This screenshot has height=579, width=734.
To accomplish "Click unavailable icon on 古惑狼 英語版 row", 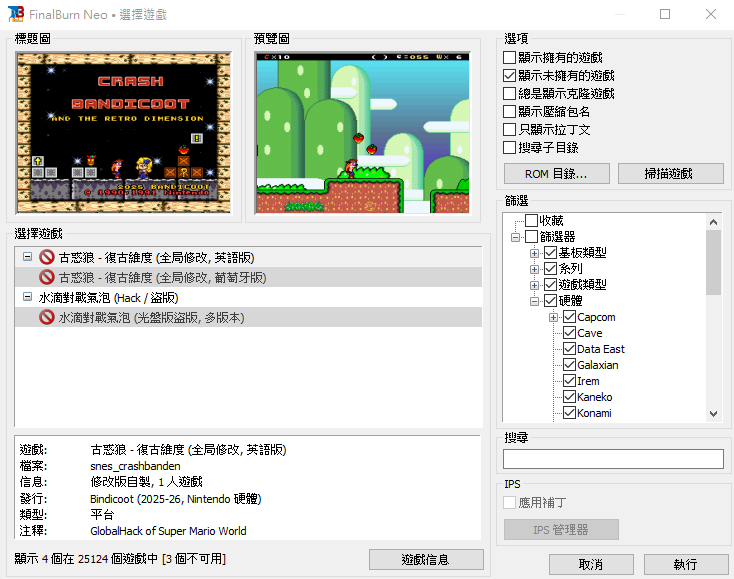I will click(x=46, y=257).
